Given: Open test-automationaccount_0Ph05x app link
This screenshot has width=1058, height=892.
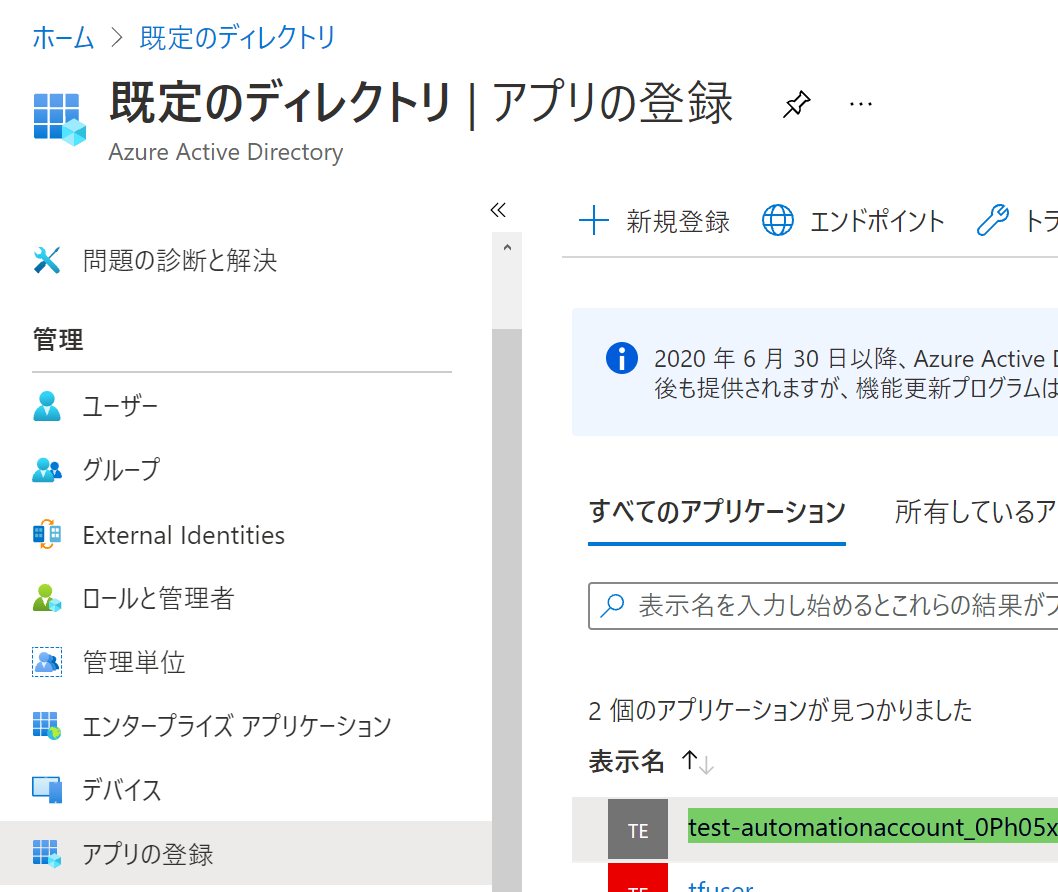Looking at the screenshot, I should 872,827.
